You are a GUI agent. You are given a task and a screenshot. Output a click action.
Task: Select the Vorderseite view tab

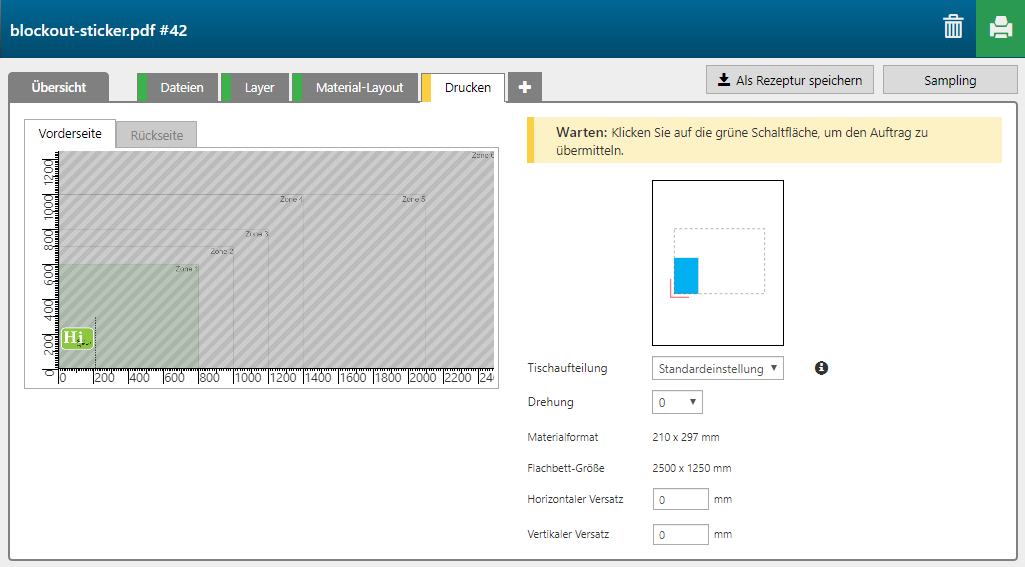pyautogui.click(x=70, y=134)
